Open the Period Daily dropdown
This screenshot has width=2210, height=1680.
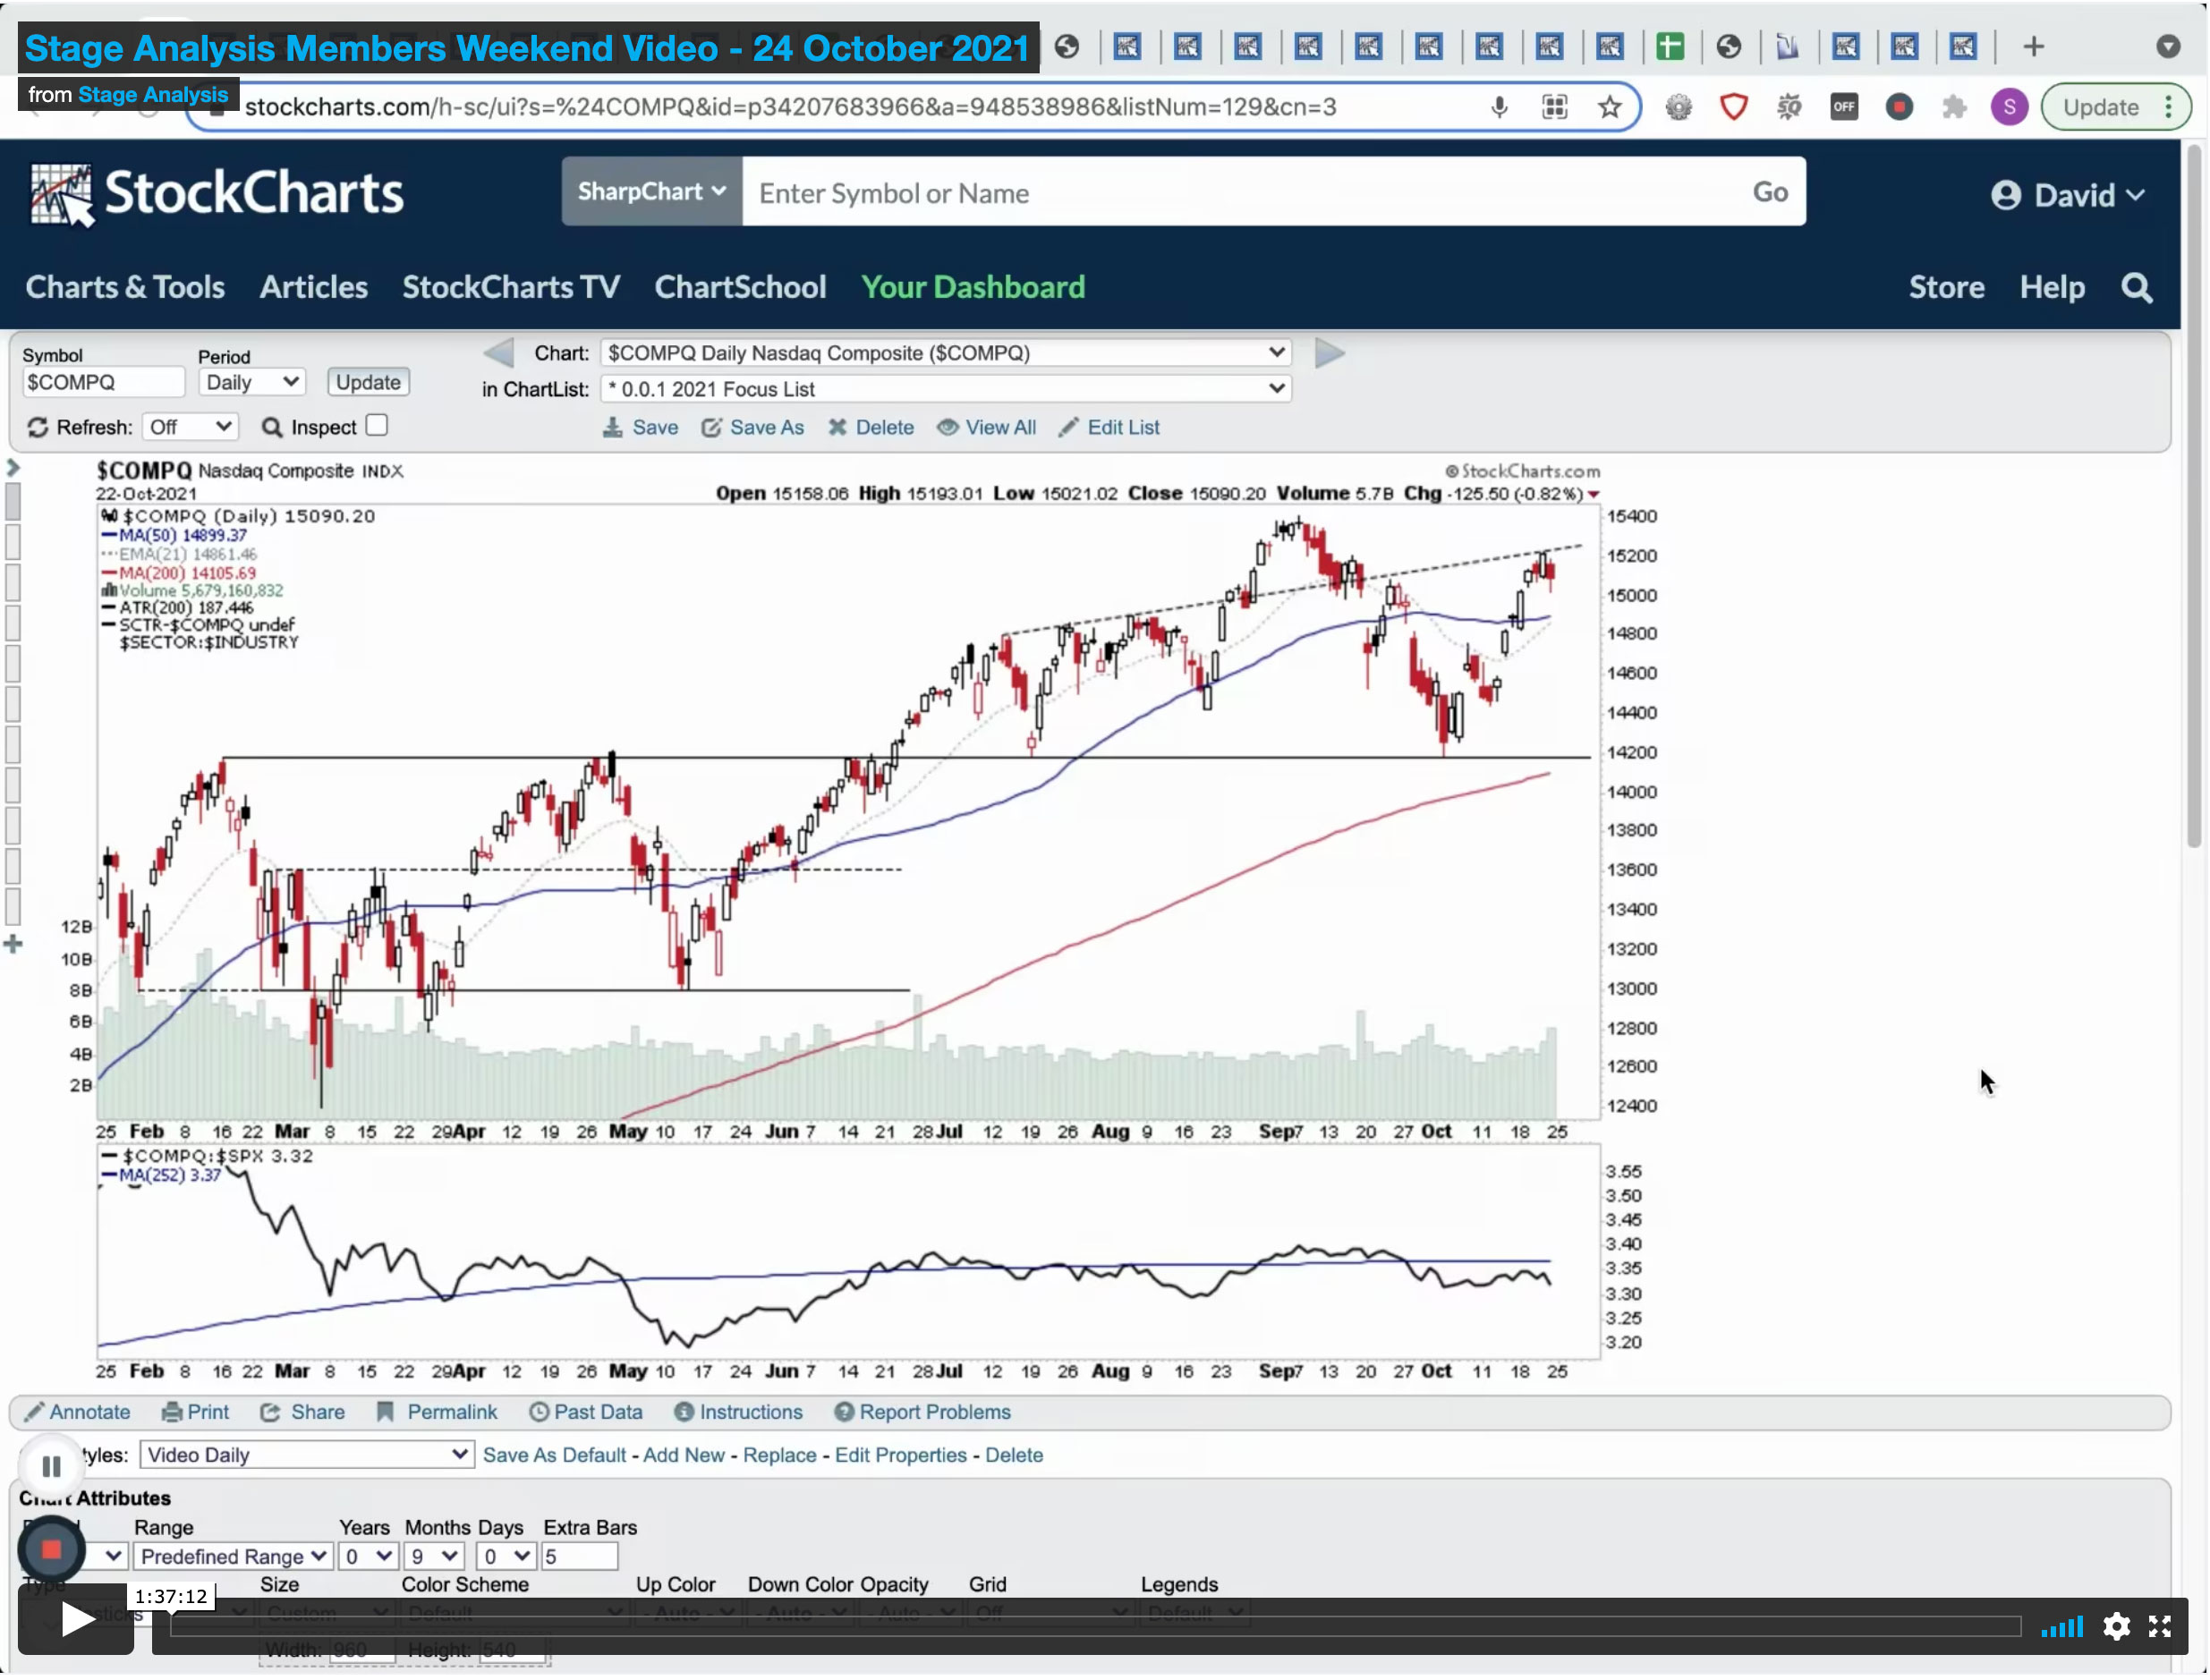(x=251, y=383)
